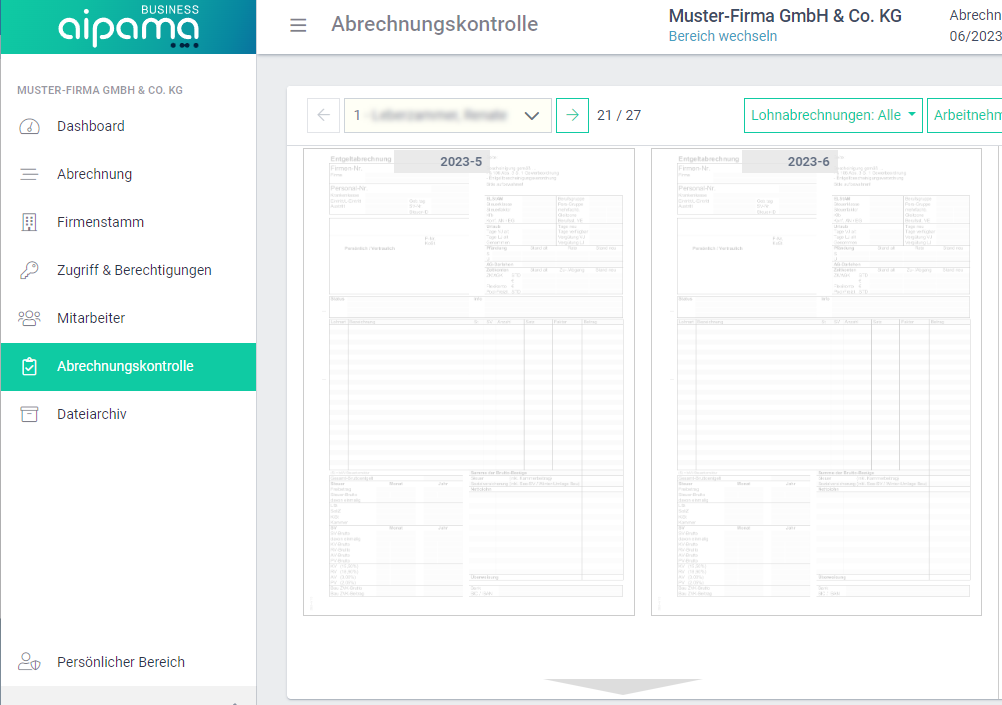1002x705 pixels.
Task: Click the aipama Business logo
Action: (128, 27)
